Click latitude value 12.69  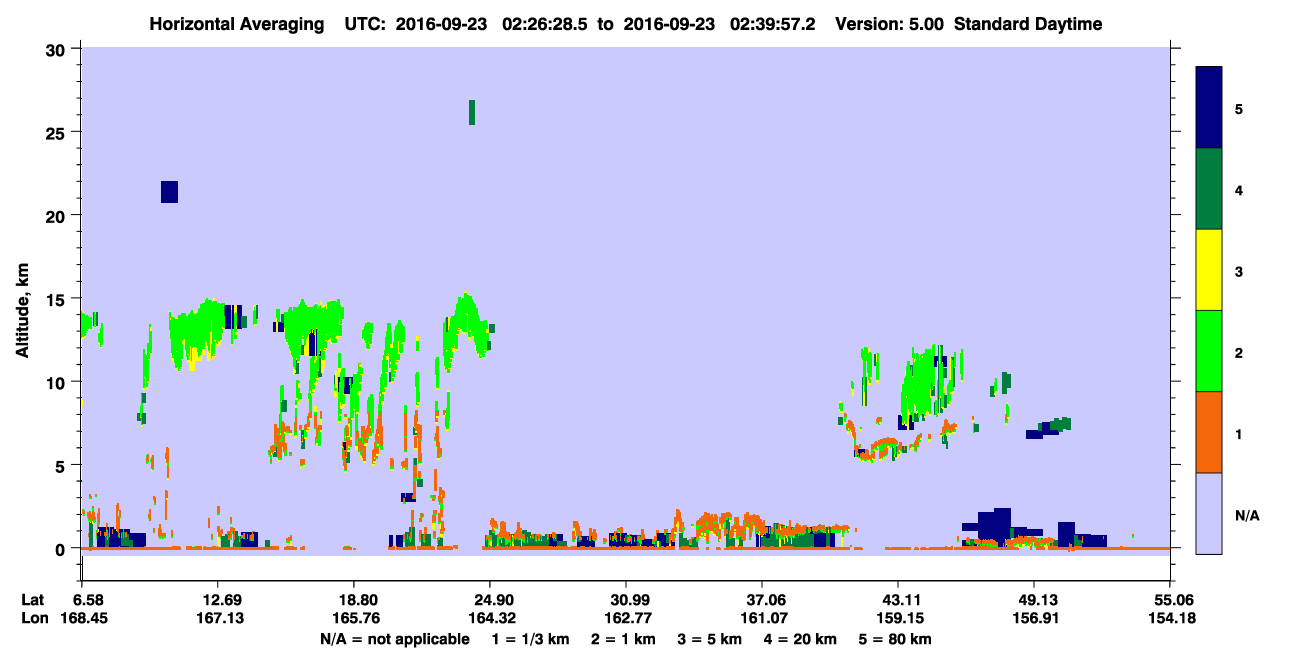tap(218, 599)
